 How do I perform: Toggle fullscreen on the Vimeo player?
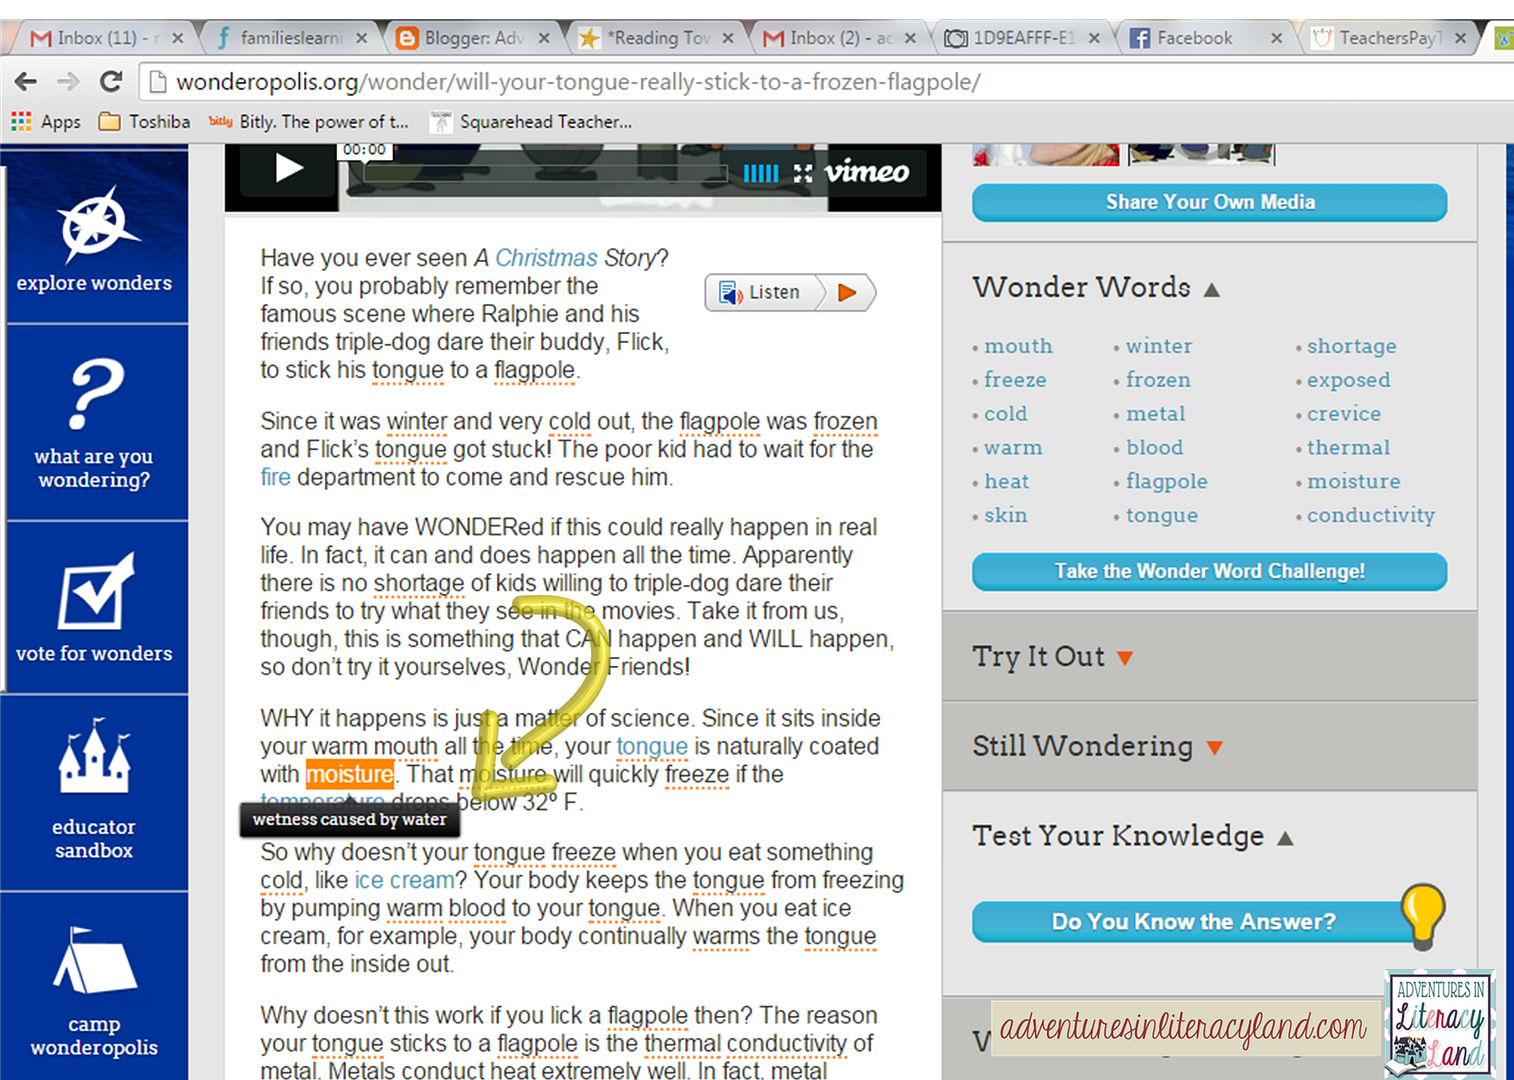pyautogui.click(x=802, y=173)
